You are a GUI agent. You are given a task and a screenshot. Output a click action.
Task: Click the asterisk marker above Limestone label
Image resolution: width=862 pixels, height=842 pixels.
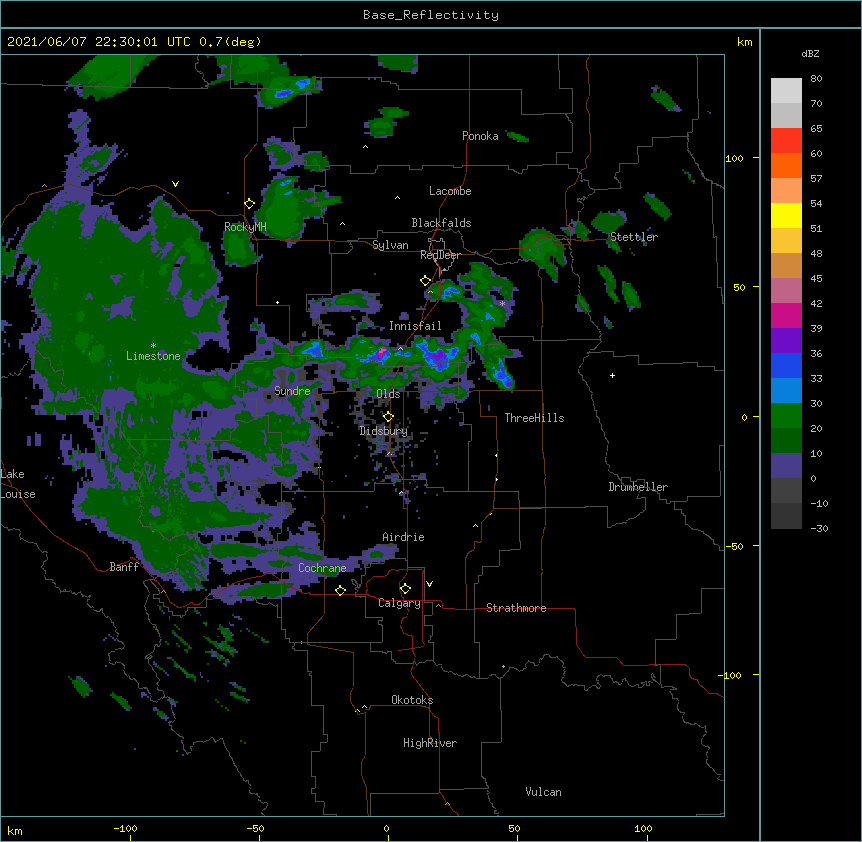tap(153, 346)
